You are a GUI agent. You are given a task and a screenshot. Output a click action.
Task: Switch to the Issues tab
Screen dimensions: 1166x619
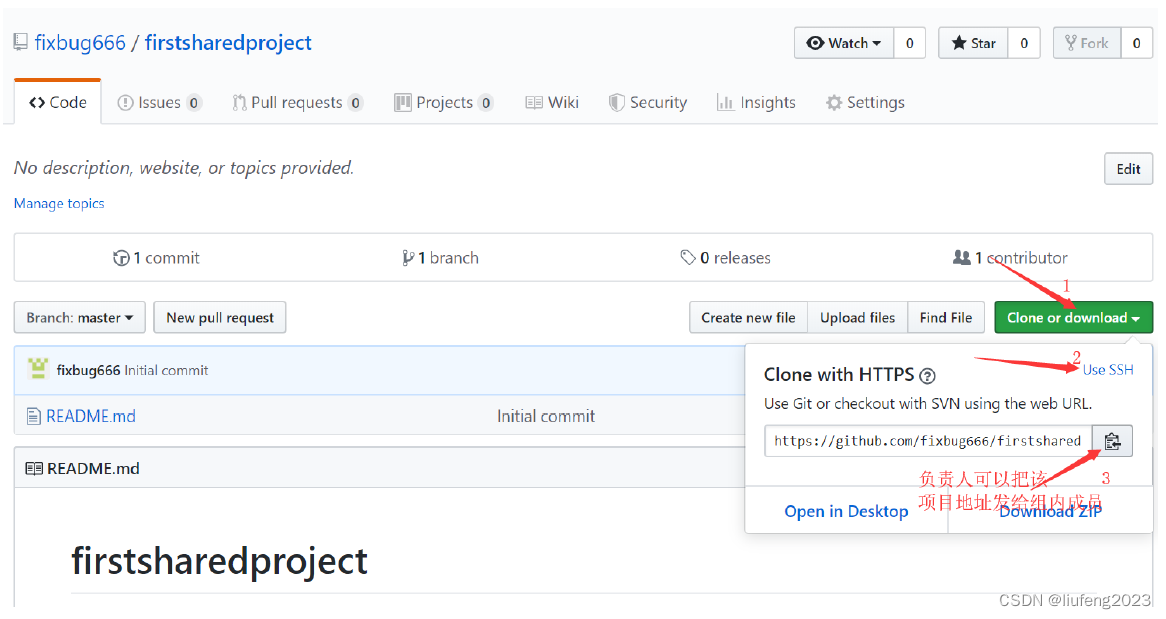[159, 103]
